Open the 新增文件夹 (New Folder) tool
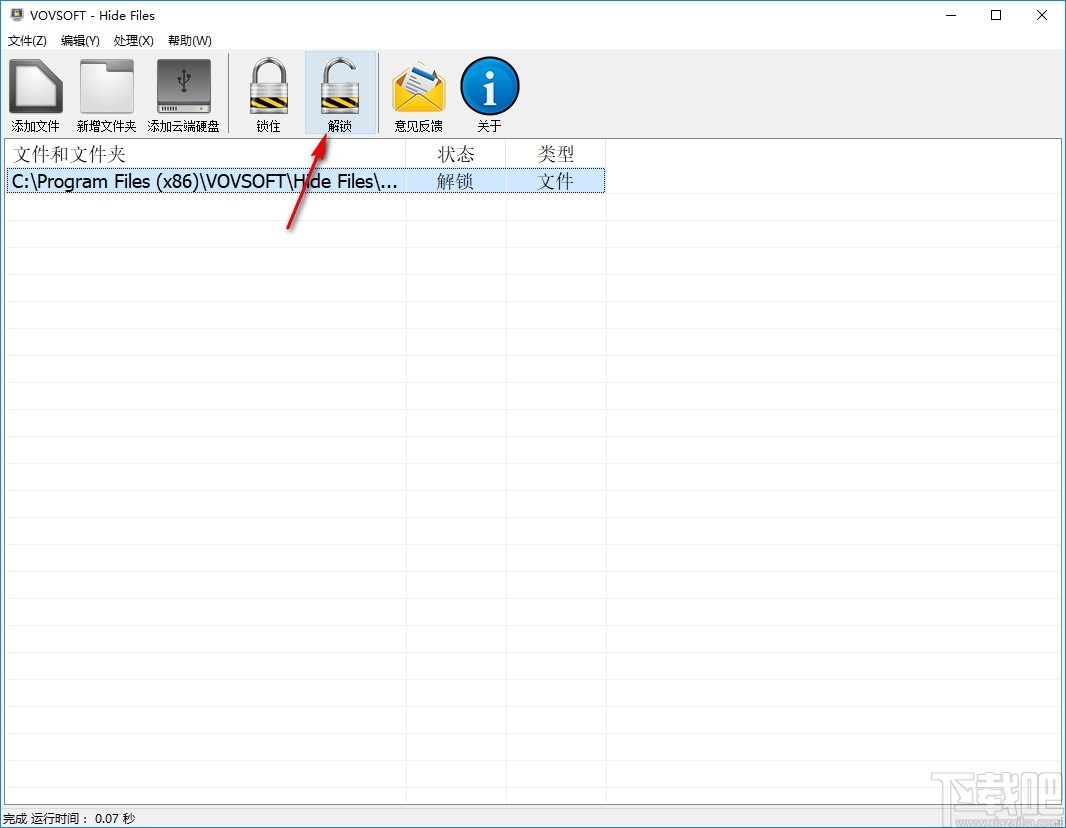This screenshot has height=828, width=1066. pyautogui.click(x=106, y=94)
